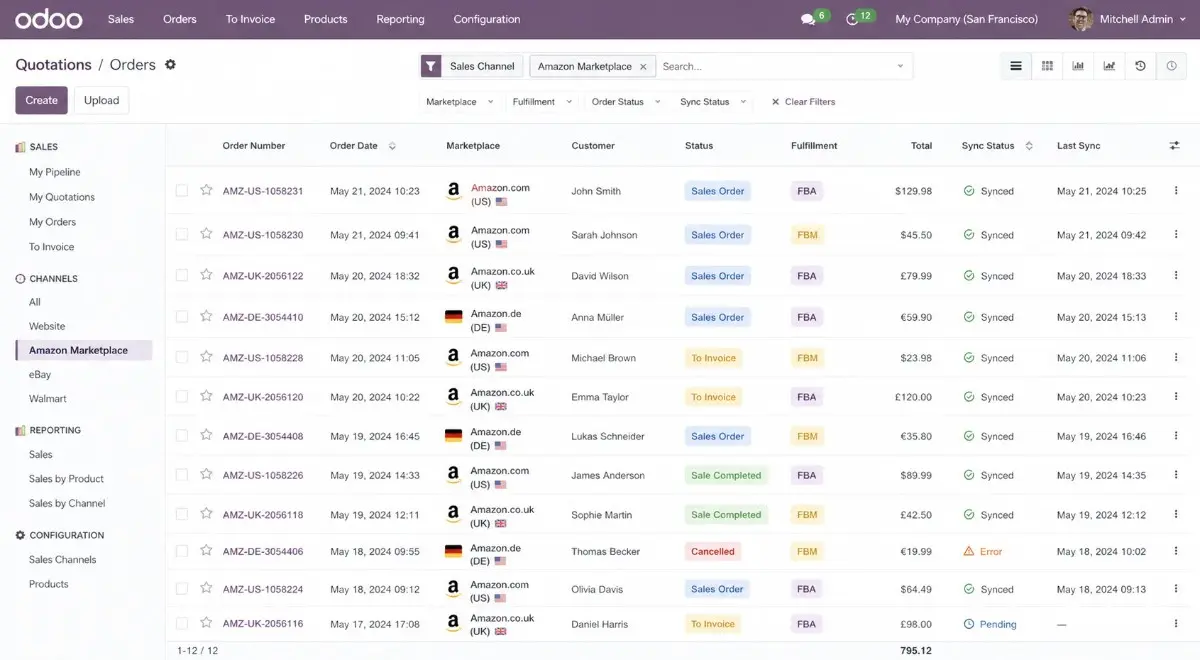Click the Error warning icon for AMZ-DE-3054406
This screenshot has width=1200, height=660.
point(968,551)
